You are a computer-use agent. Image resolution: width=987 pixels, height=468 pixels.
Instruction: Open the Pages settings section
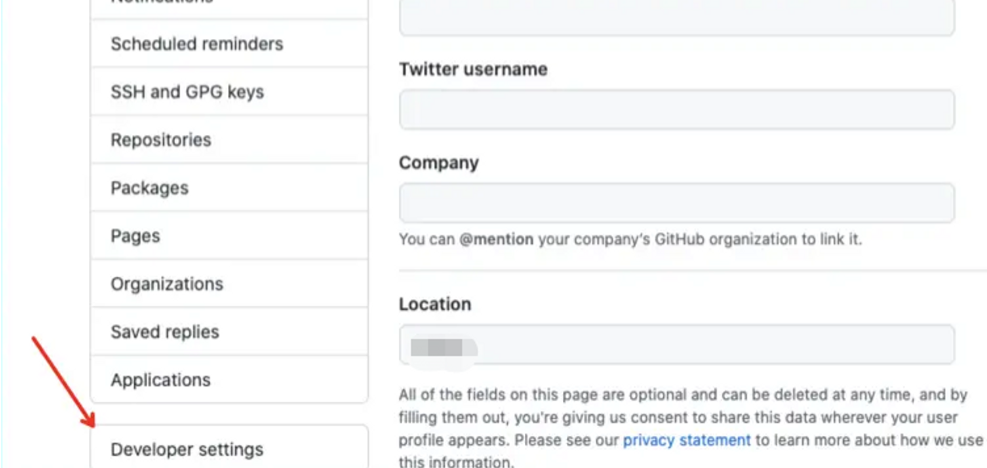tap(136, 236)
